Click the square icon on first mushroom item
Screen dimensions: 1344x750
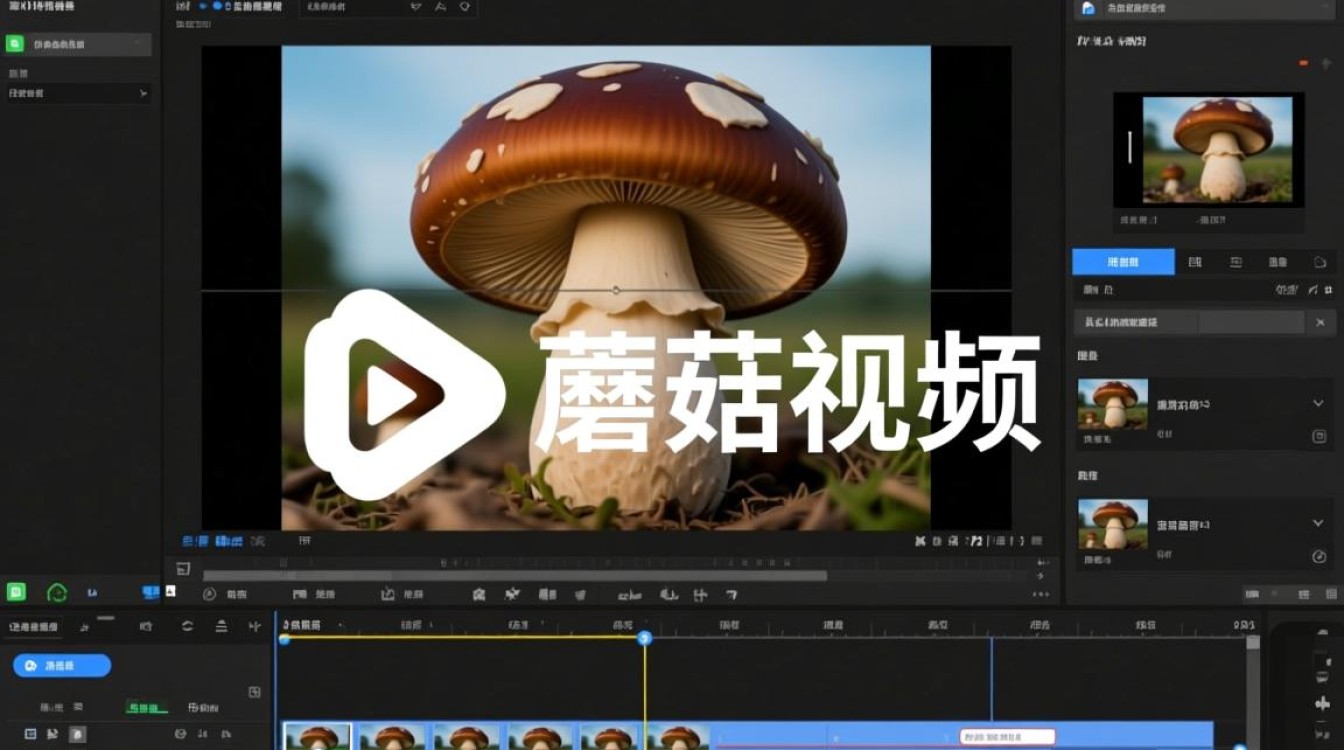pos(1319,436)
